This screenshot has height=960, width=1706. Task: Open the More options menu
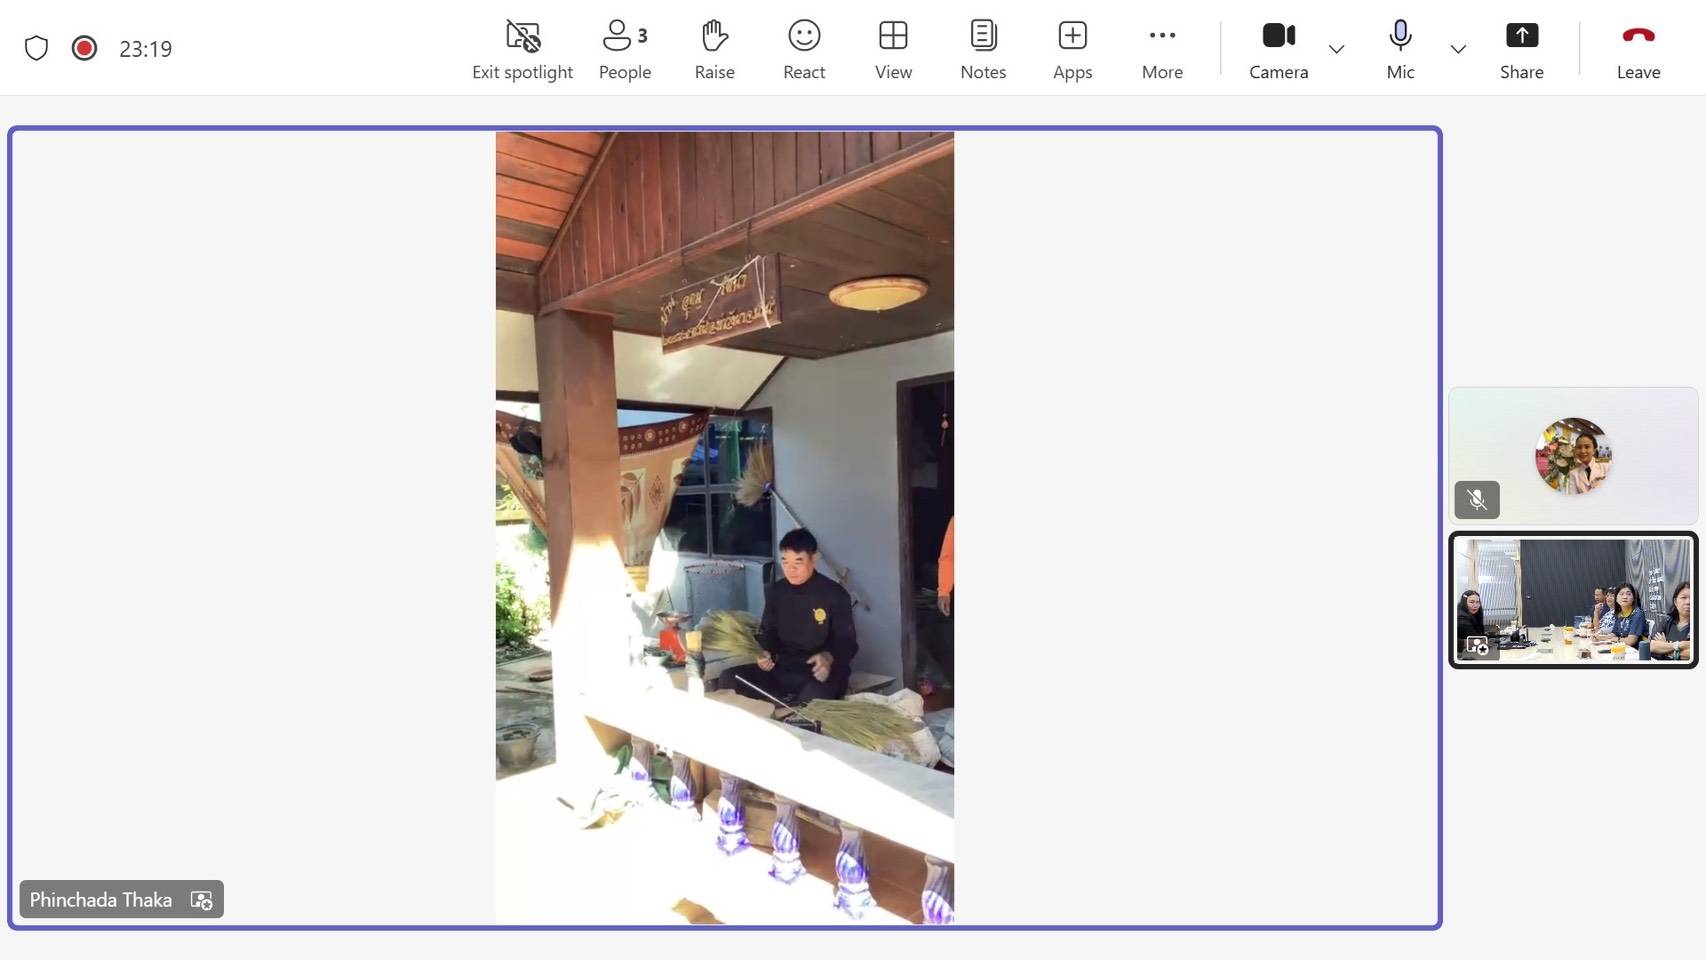1162,49
